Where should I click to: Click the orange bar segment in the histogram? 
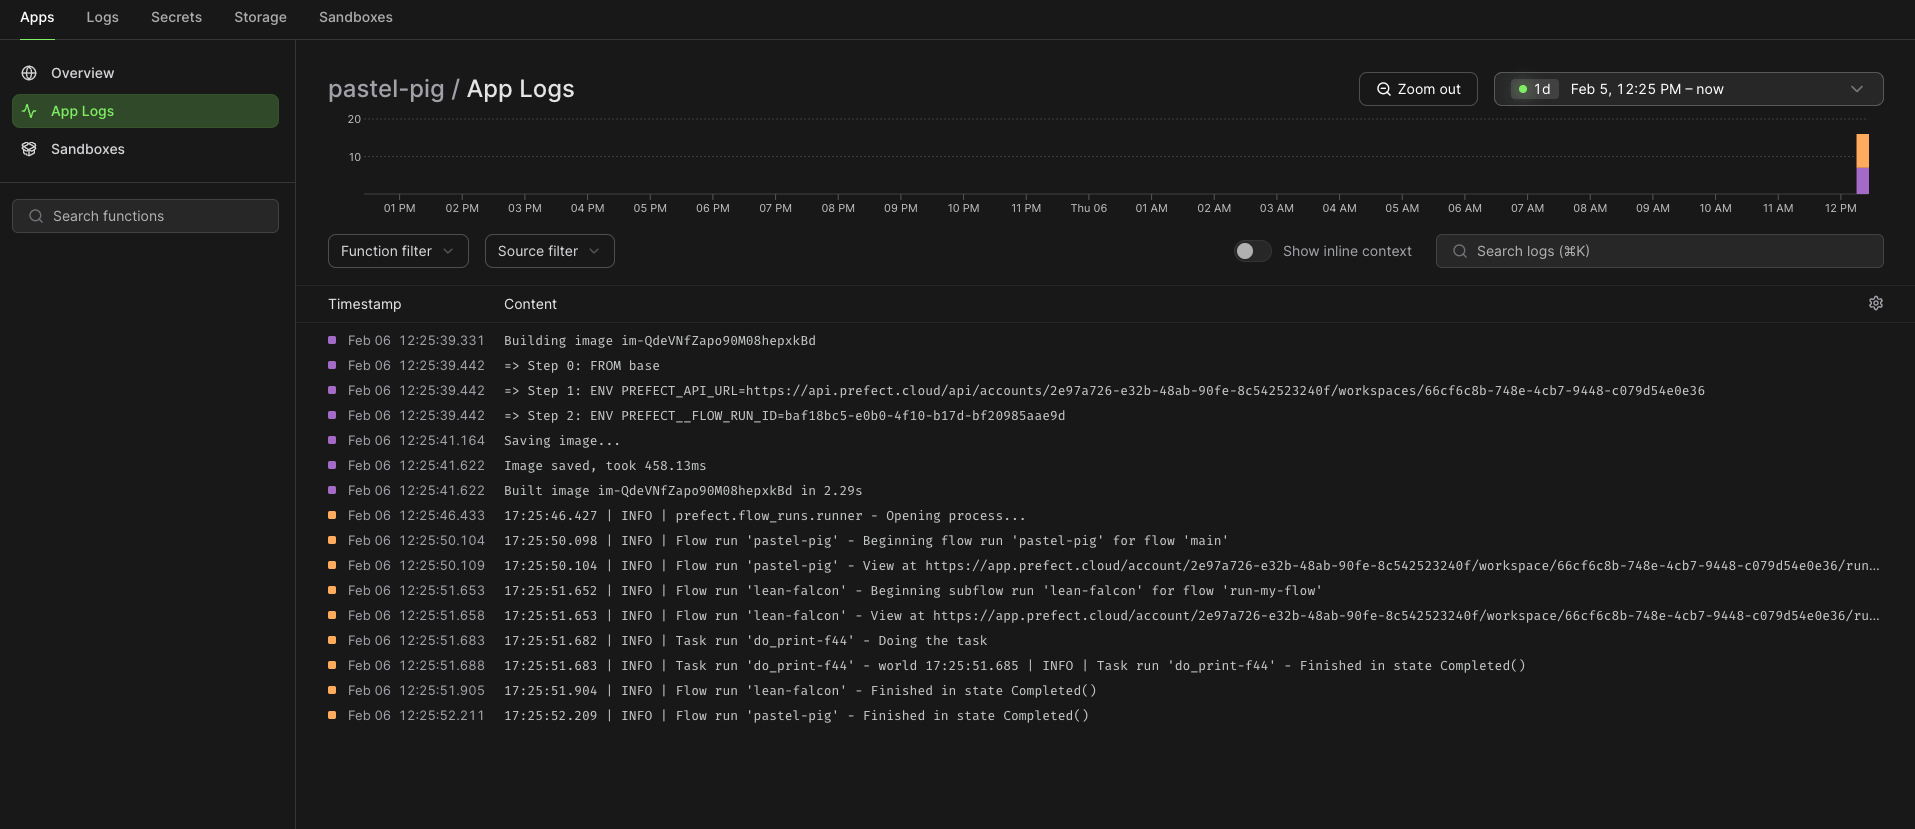click(1863, 150)
